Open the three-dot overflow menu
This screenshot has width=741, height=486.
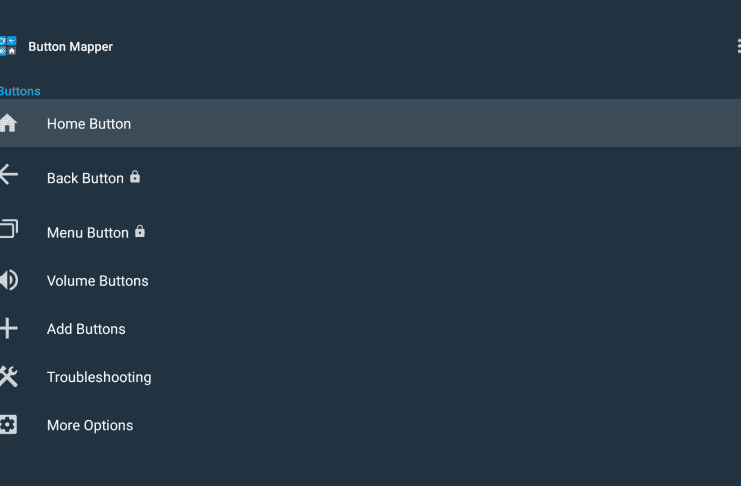click(x=739, y=46)
